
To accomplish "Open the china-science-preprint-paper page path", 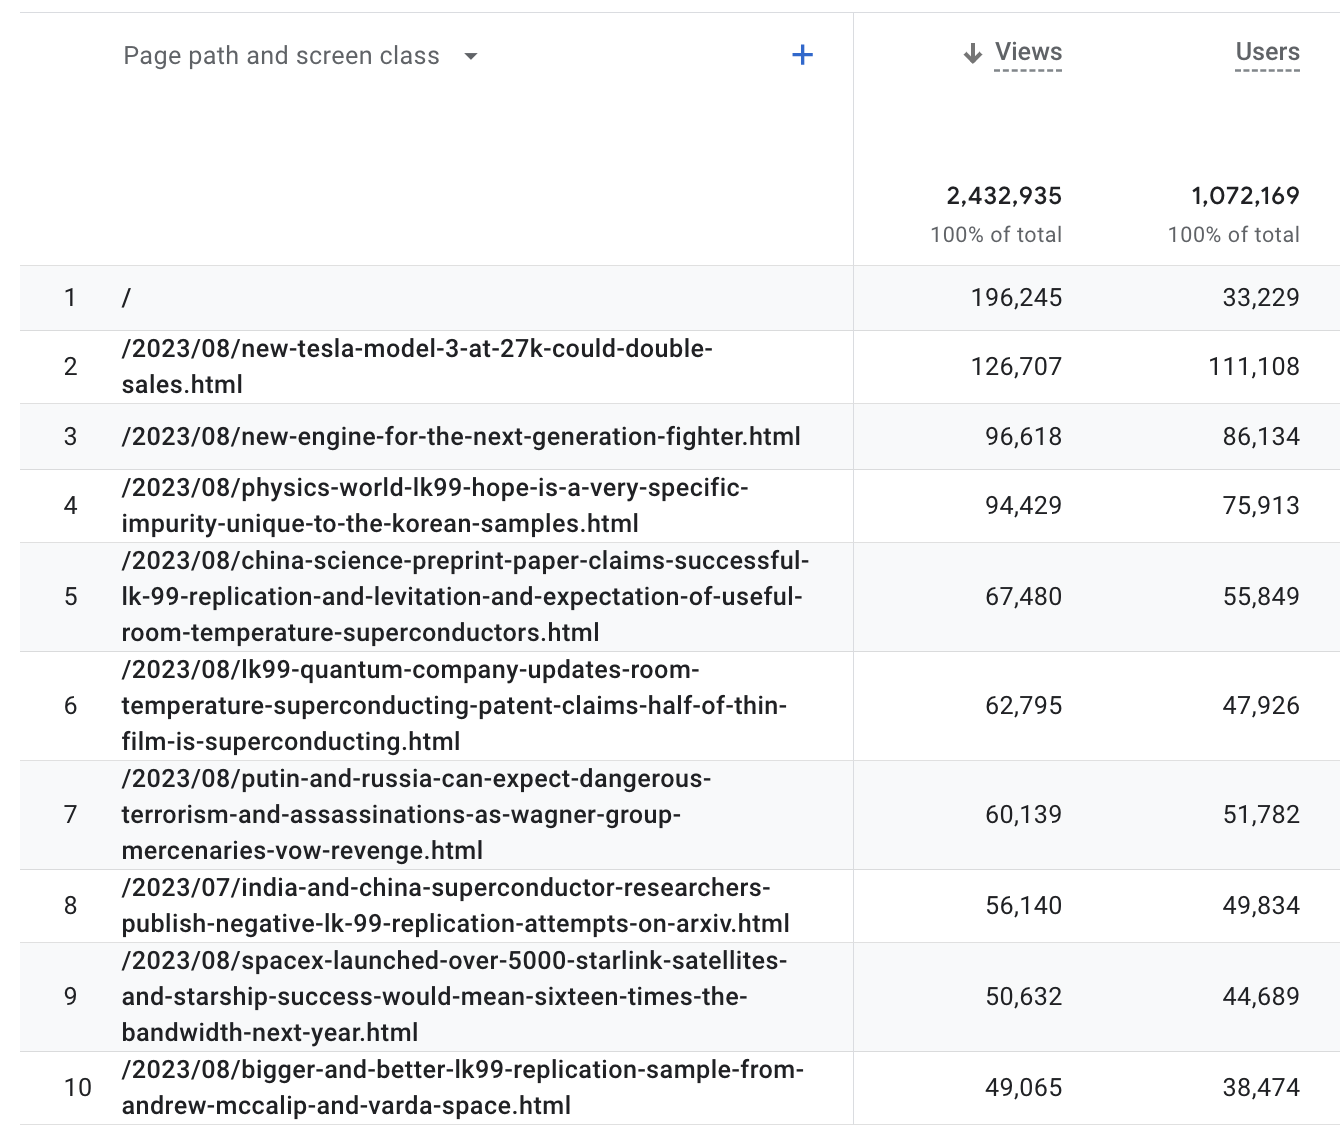I will coord(464,596).
